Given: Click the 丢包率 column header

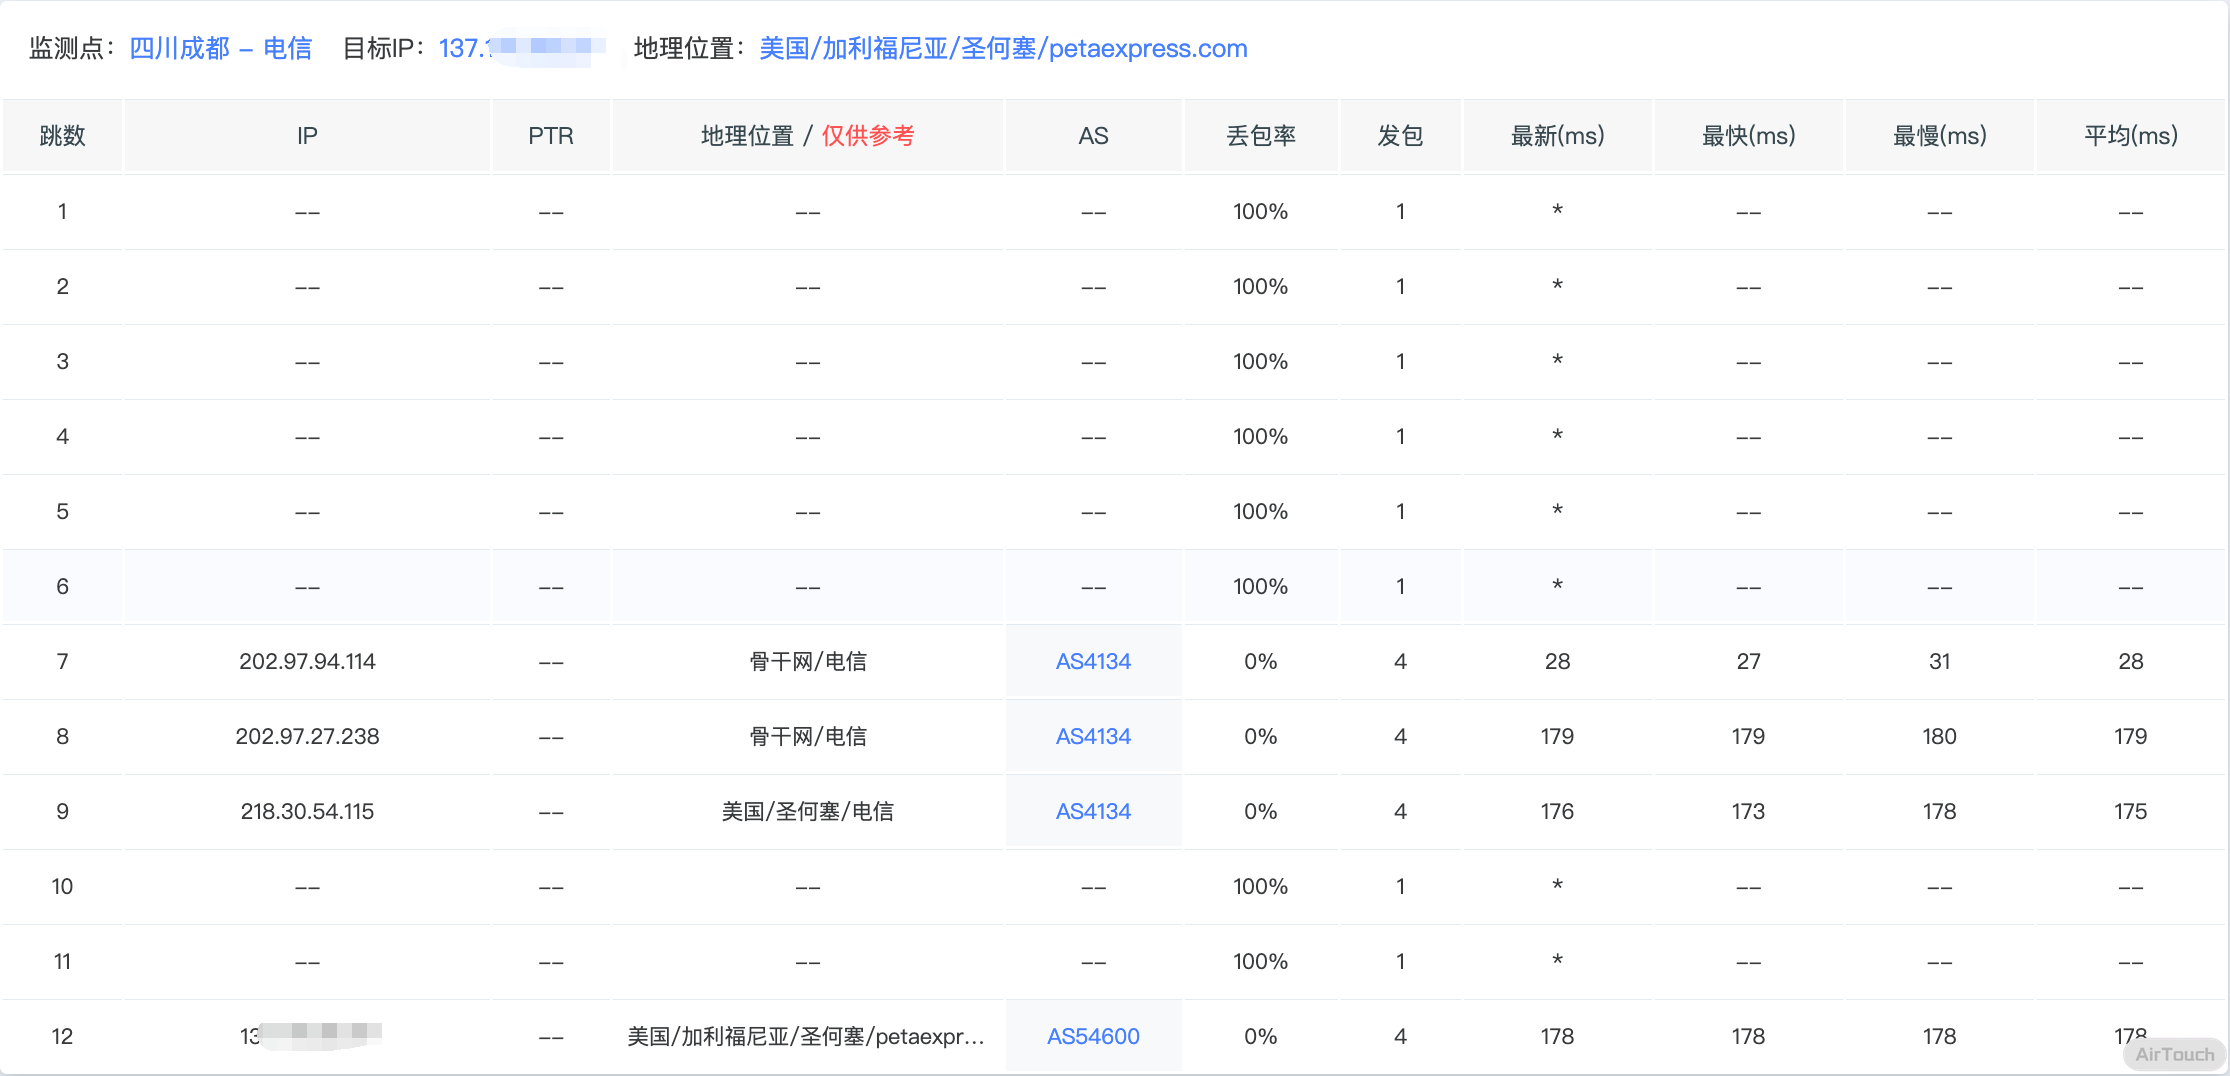Looking at the screenshot, I should pos(1260,136).
